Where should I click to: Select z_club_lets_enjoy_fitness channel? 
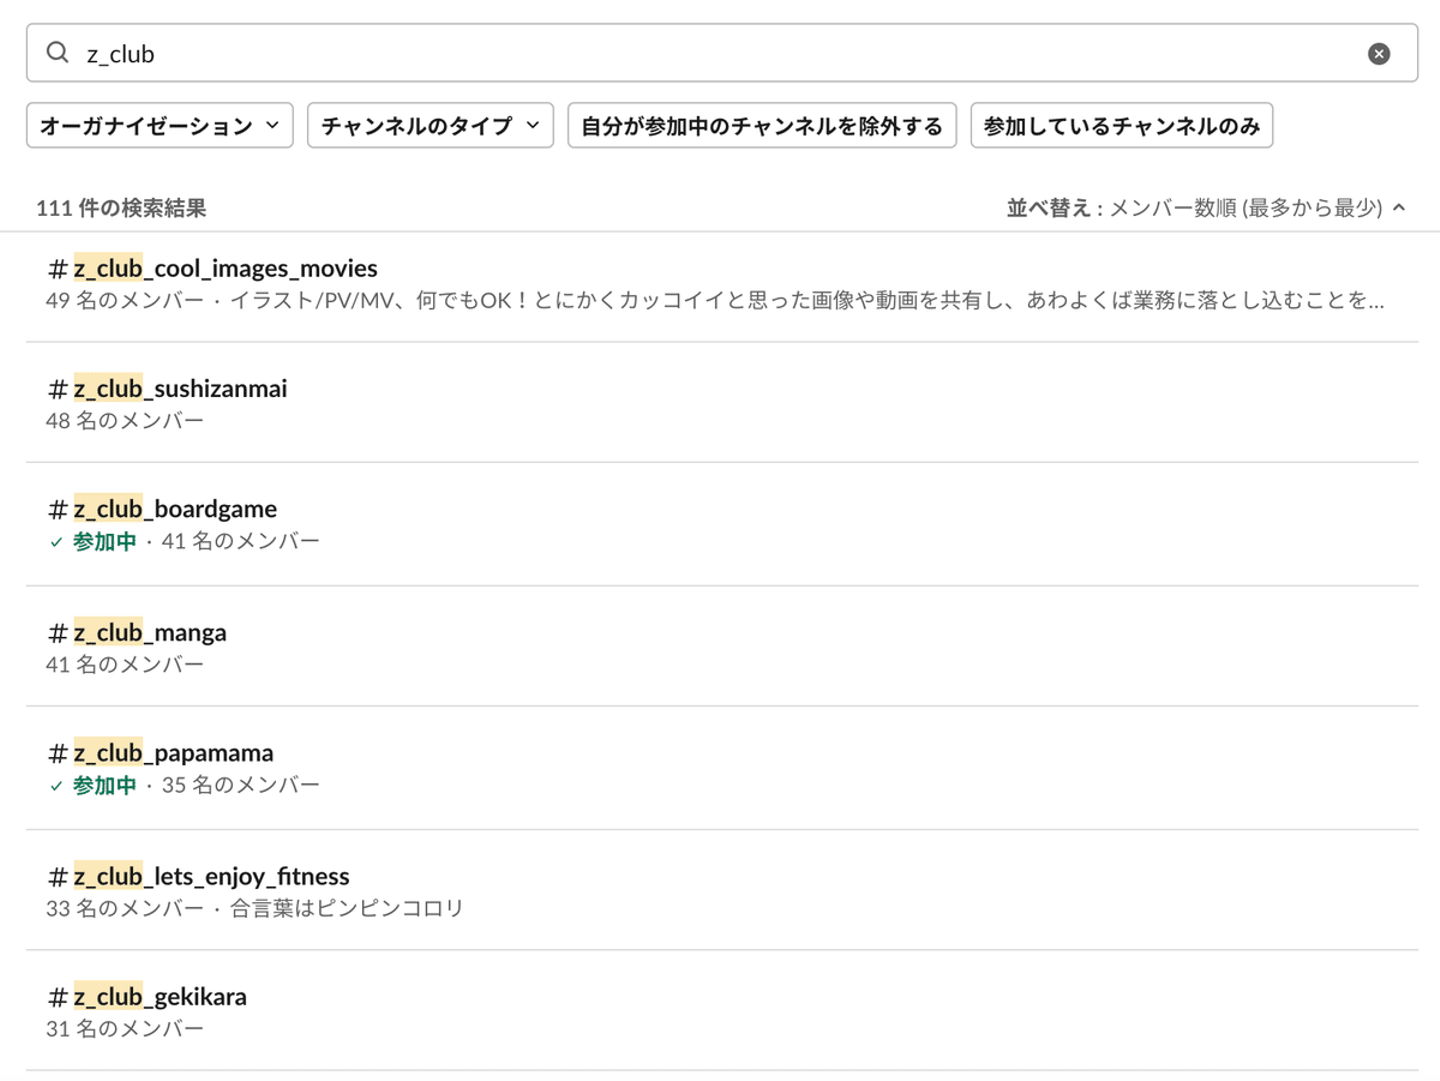click(211, 877)
